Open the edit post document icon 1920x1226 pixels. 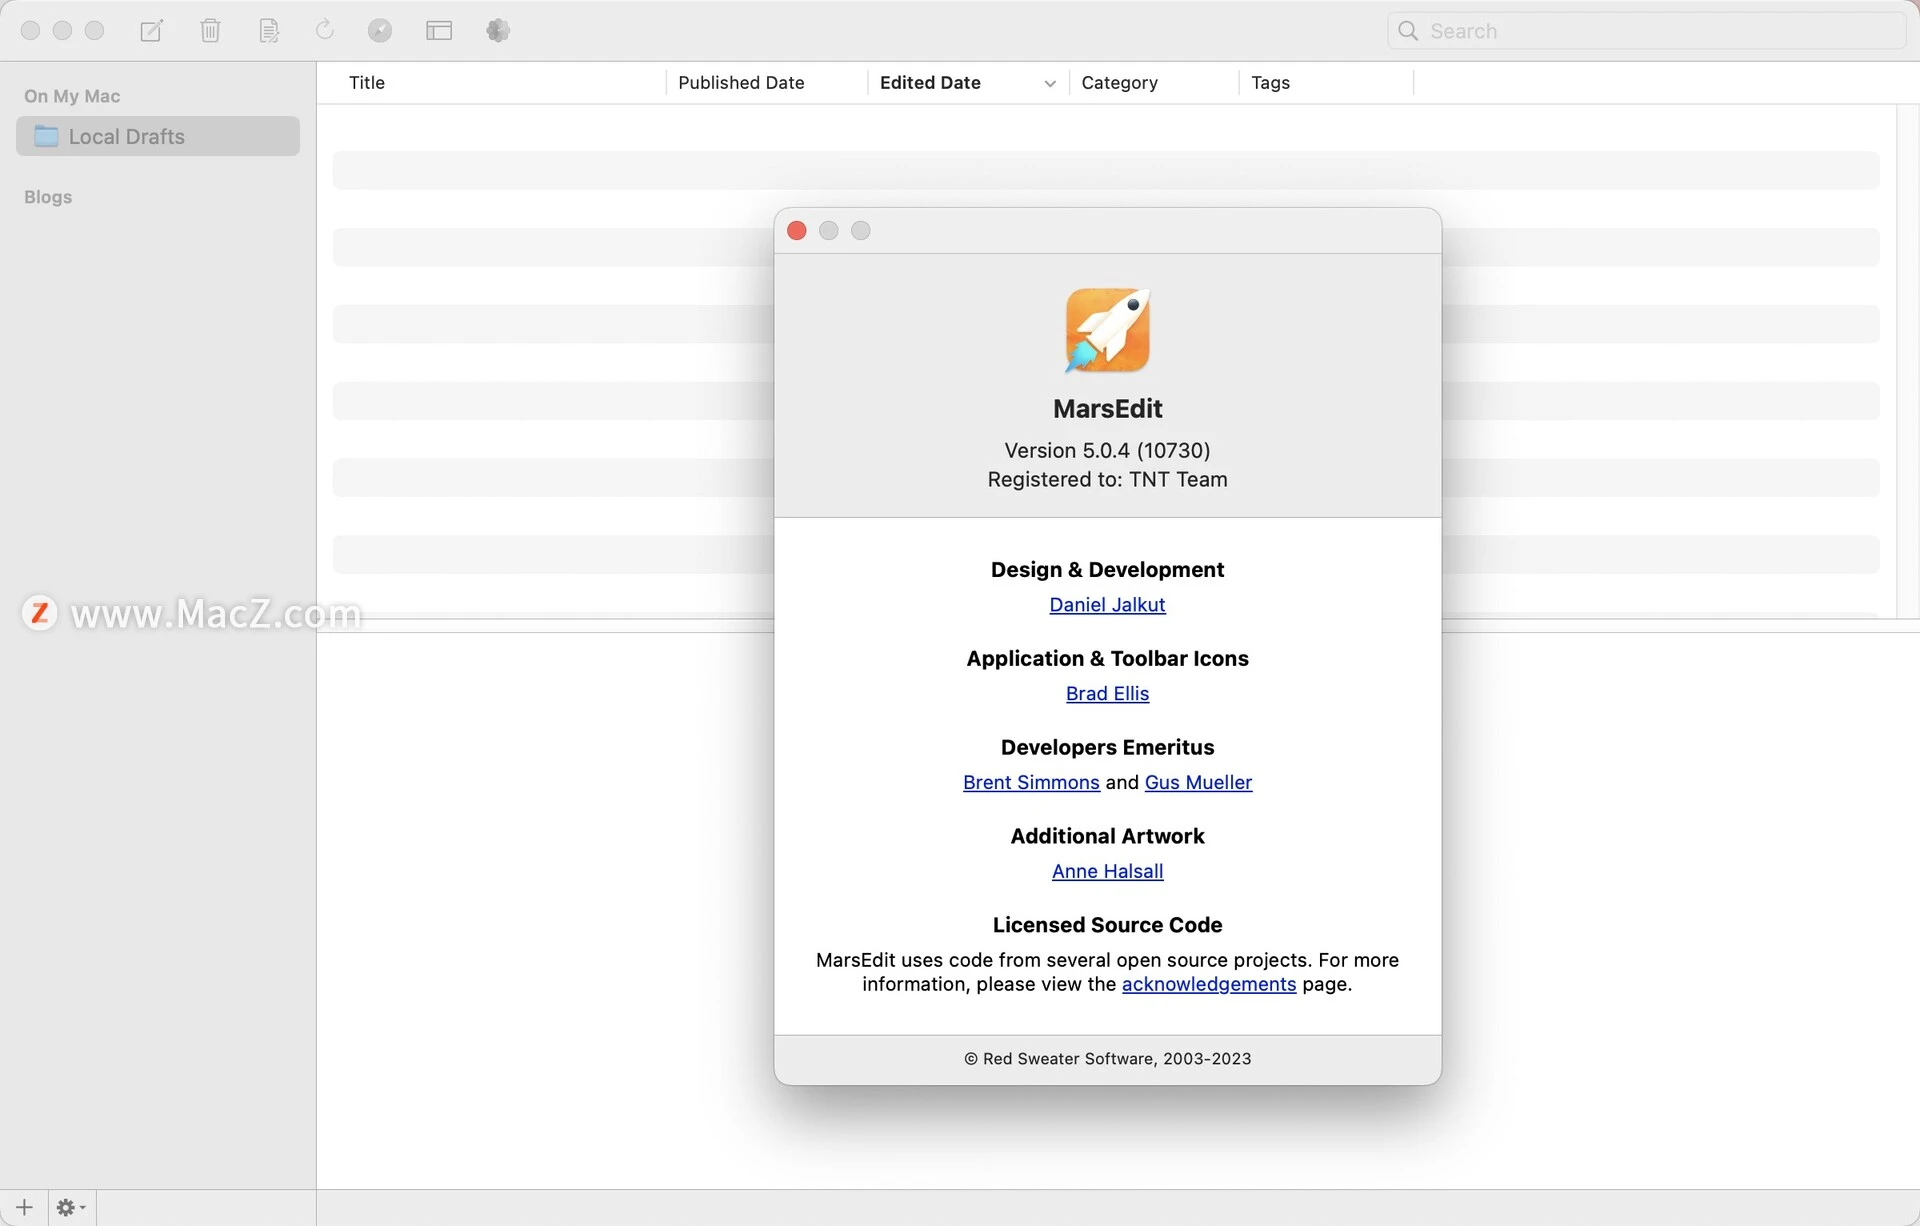269,31
